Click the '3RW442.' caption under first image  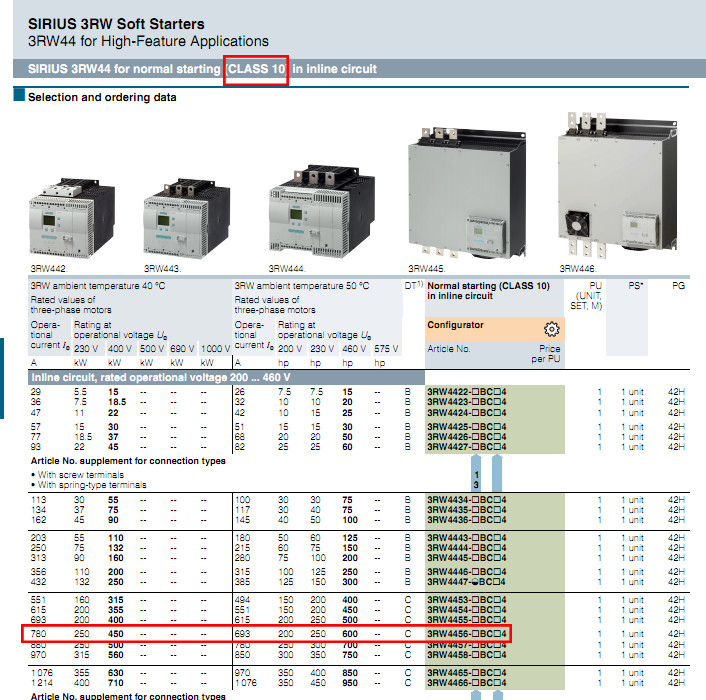(48, 269)
